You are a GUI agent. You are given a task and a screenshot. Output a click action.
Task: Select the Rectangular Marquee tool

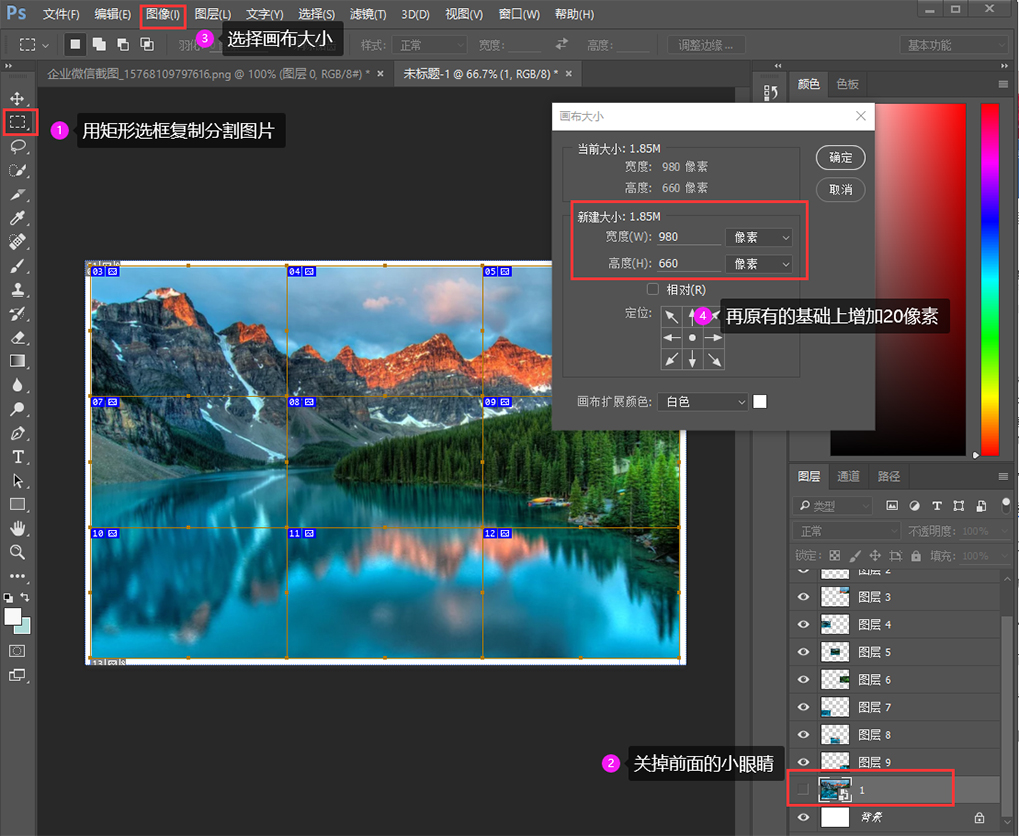[x=17, y=122]
